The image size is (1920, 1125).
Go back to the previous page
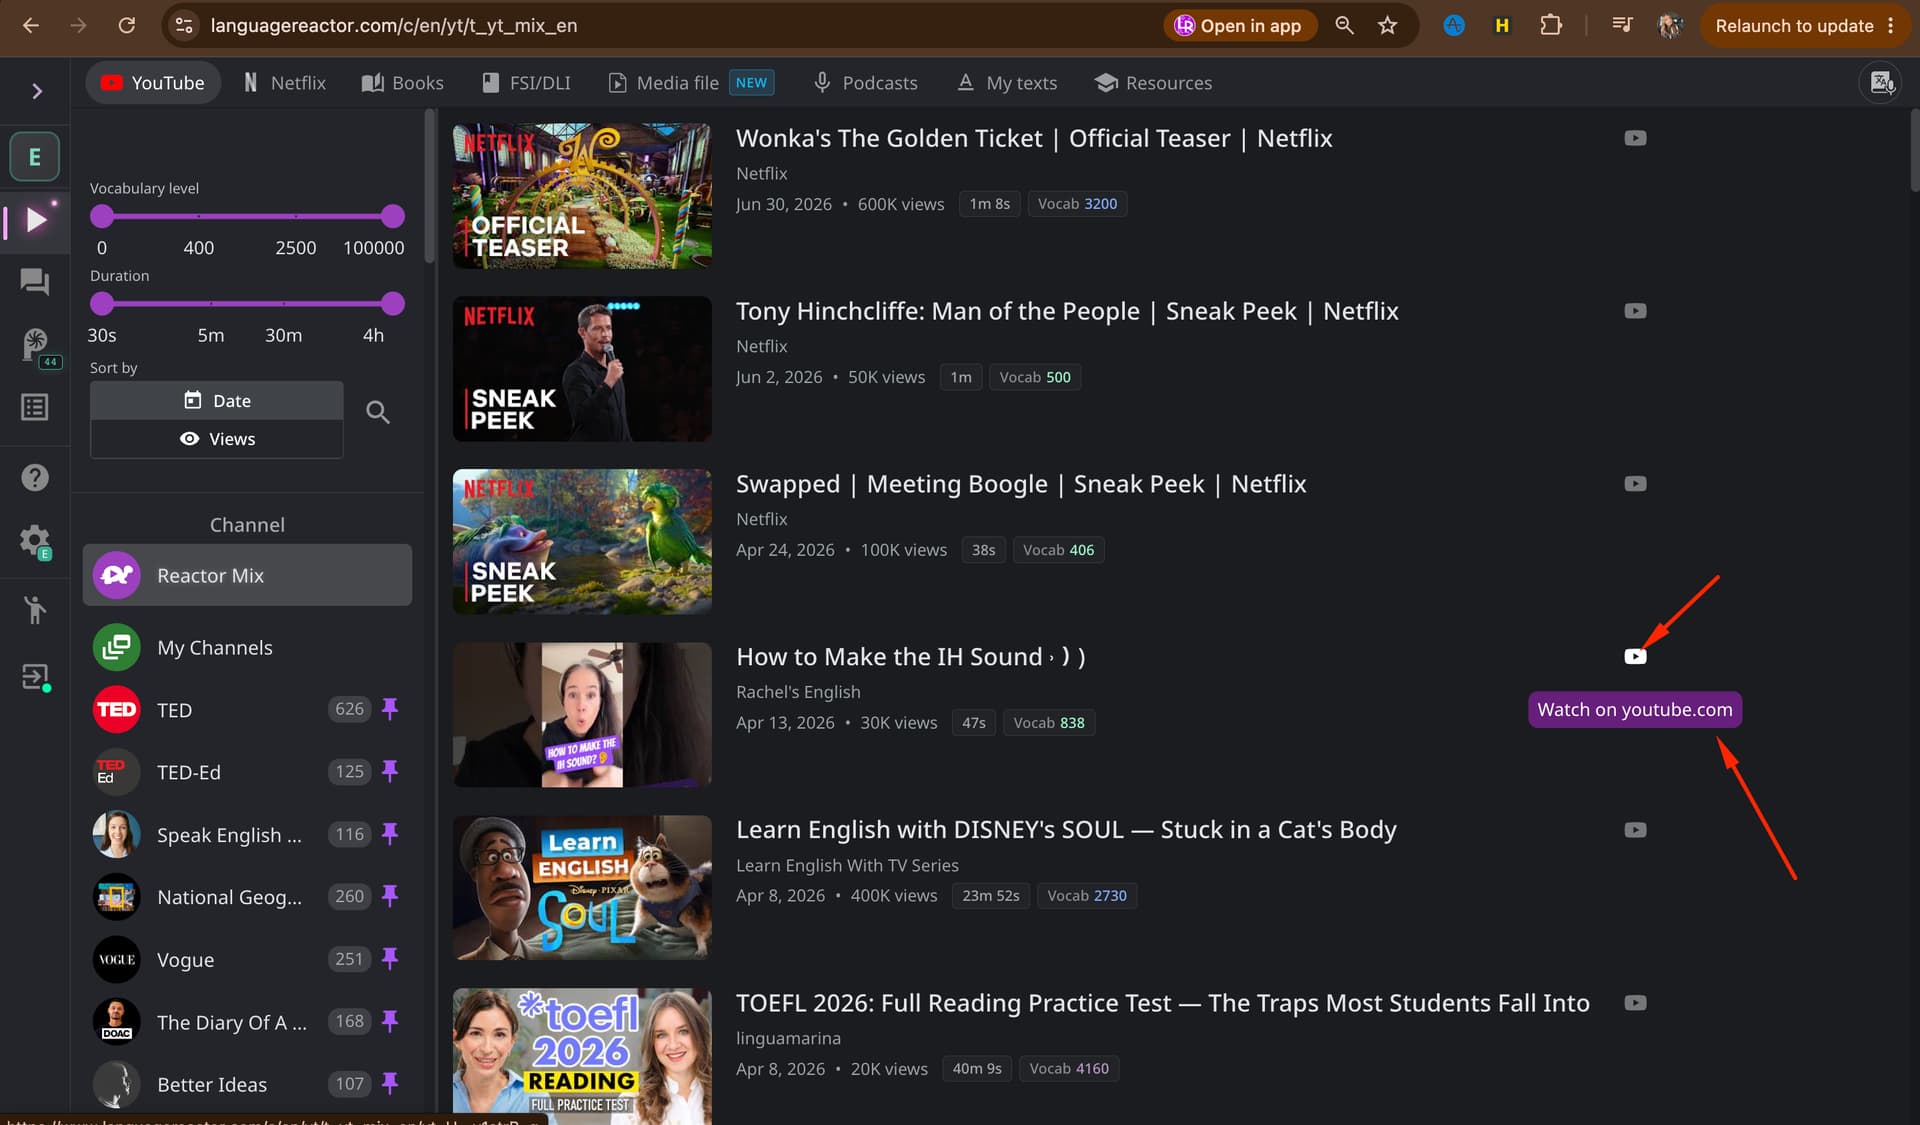tap(31, 26)
